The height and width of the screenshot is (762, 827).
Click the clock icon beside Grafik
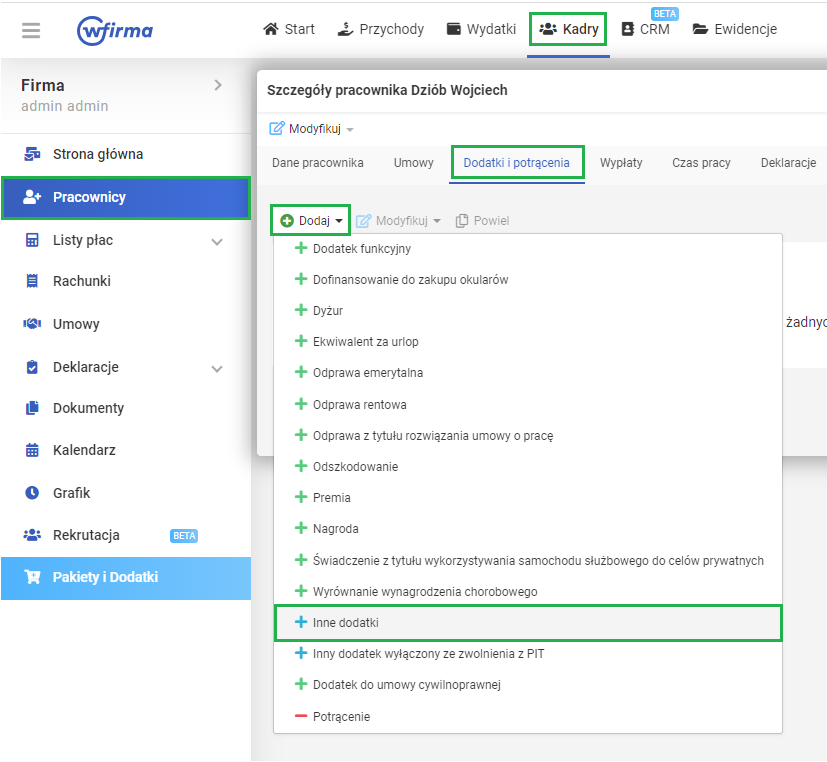point(32,493)
